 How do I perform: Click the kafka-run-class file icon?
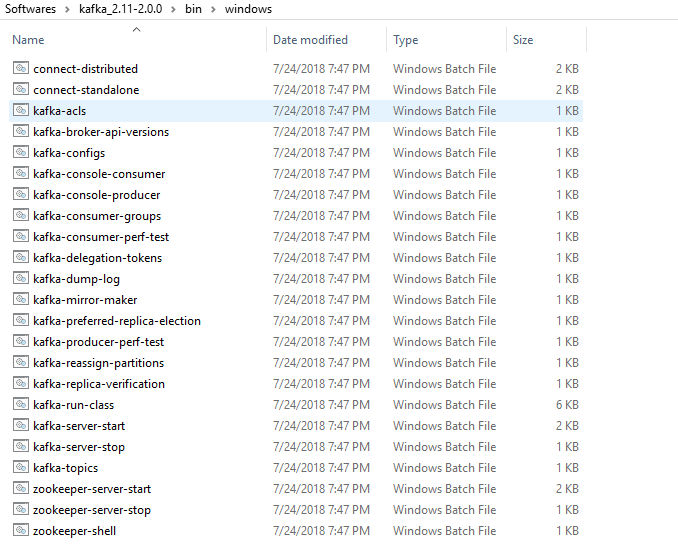[x=22, y=405]
